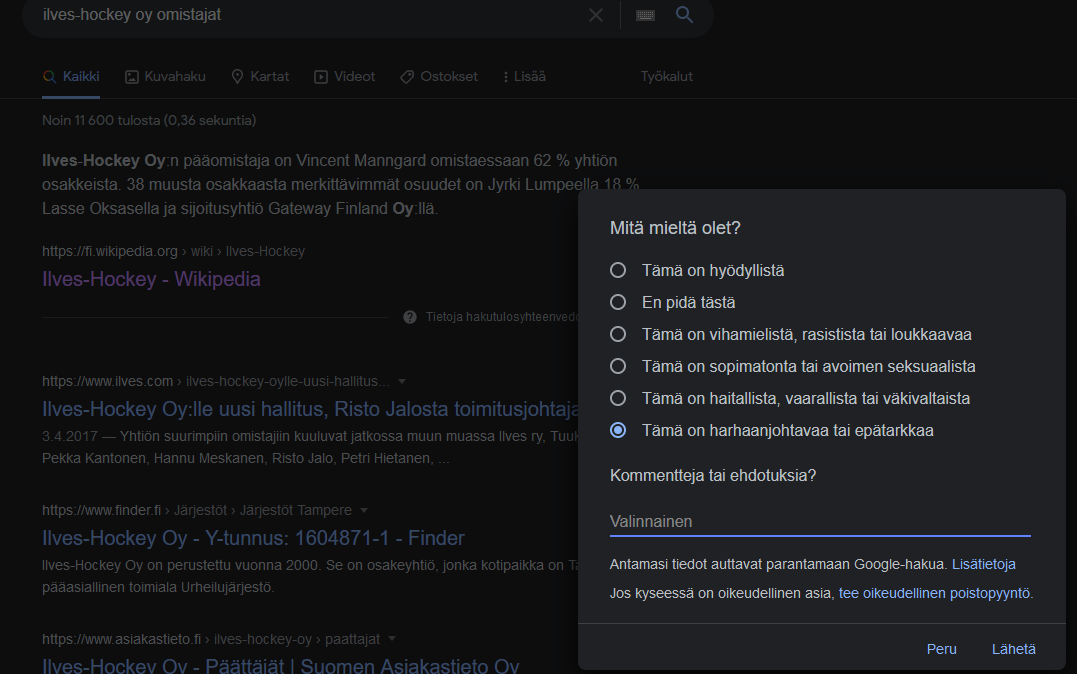
Task: Select "sopimatonta tai avoimen seksuaalista" option
Action: click(618, 366)
